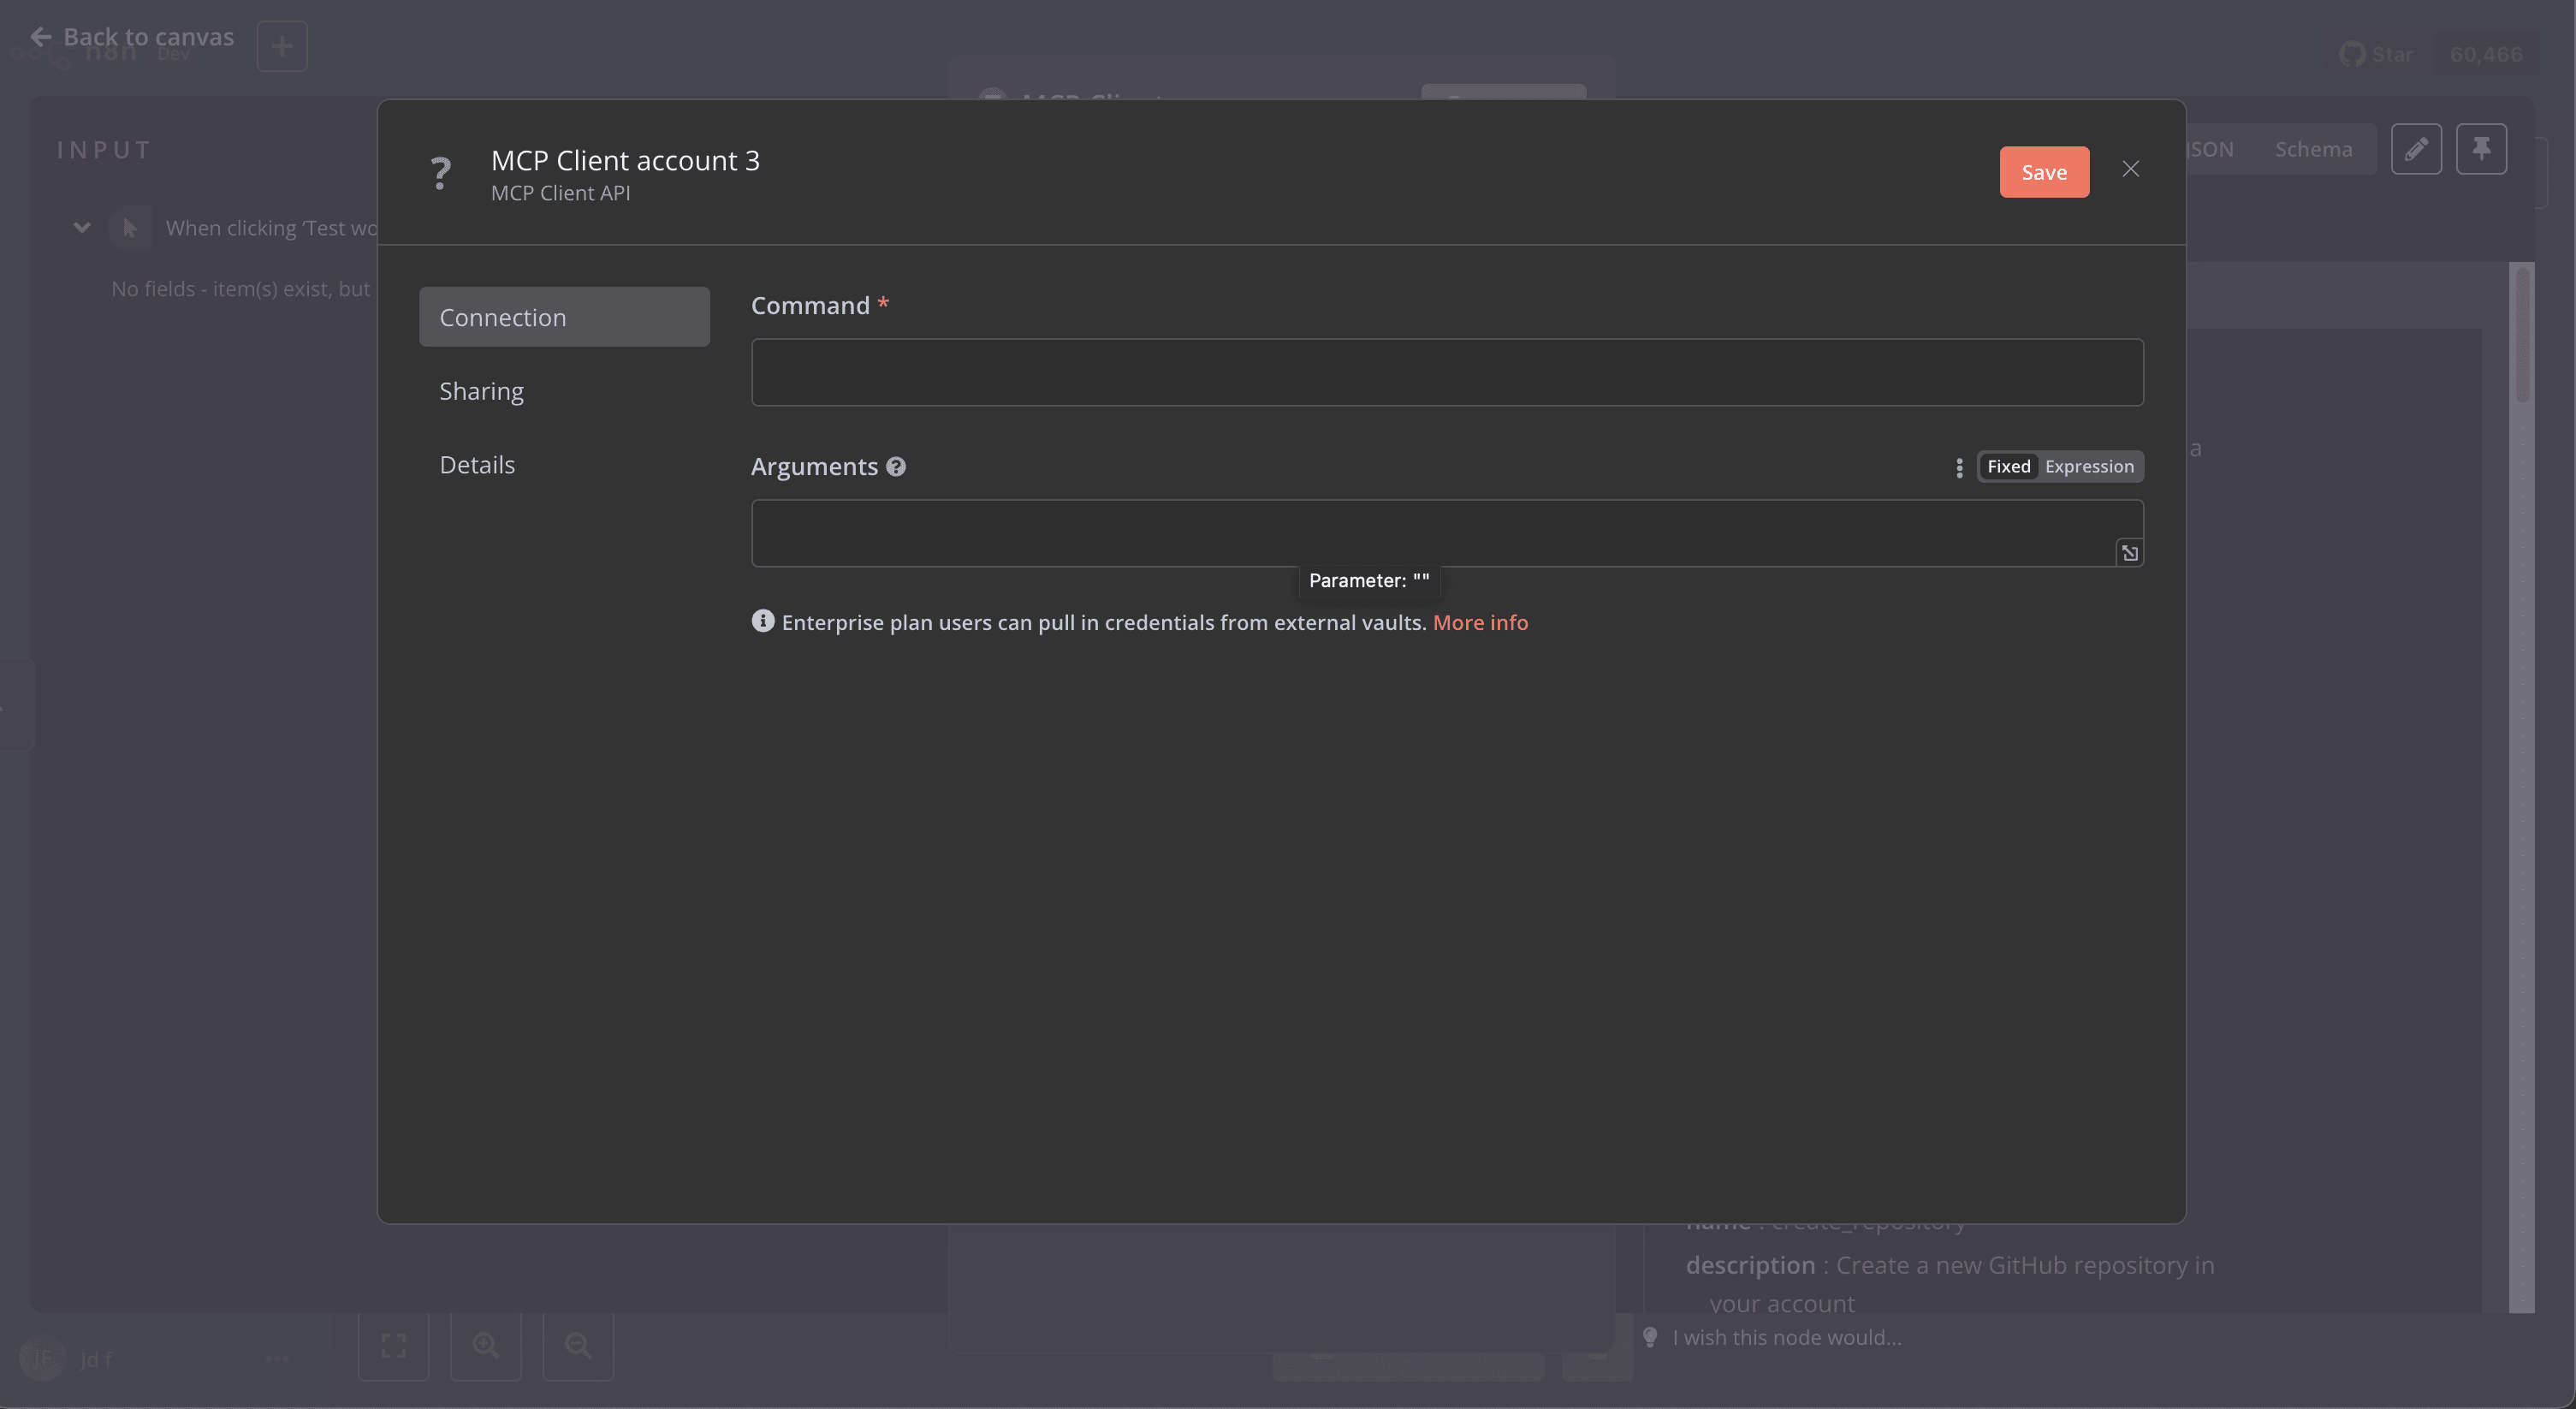
Task: Click the credential help question mark
Action: point(441,172)
